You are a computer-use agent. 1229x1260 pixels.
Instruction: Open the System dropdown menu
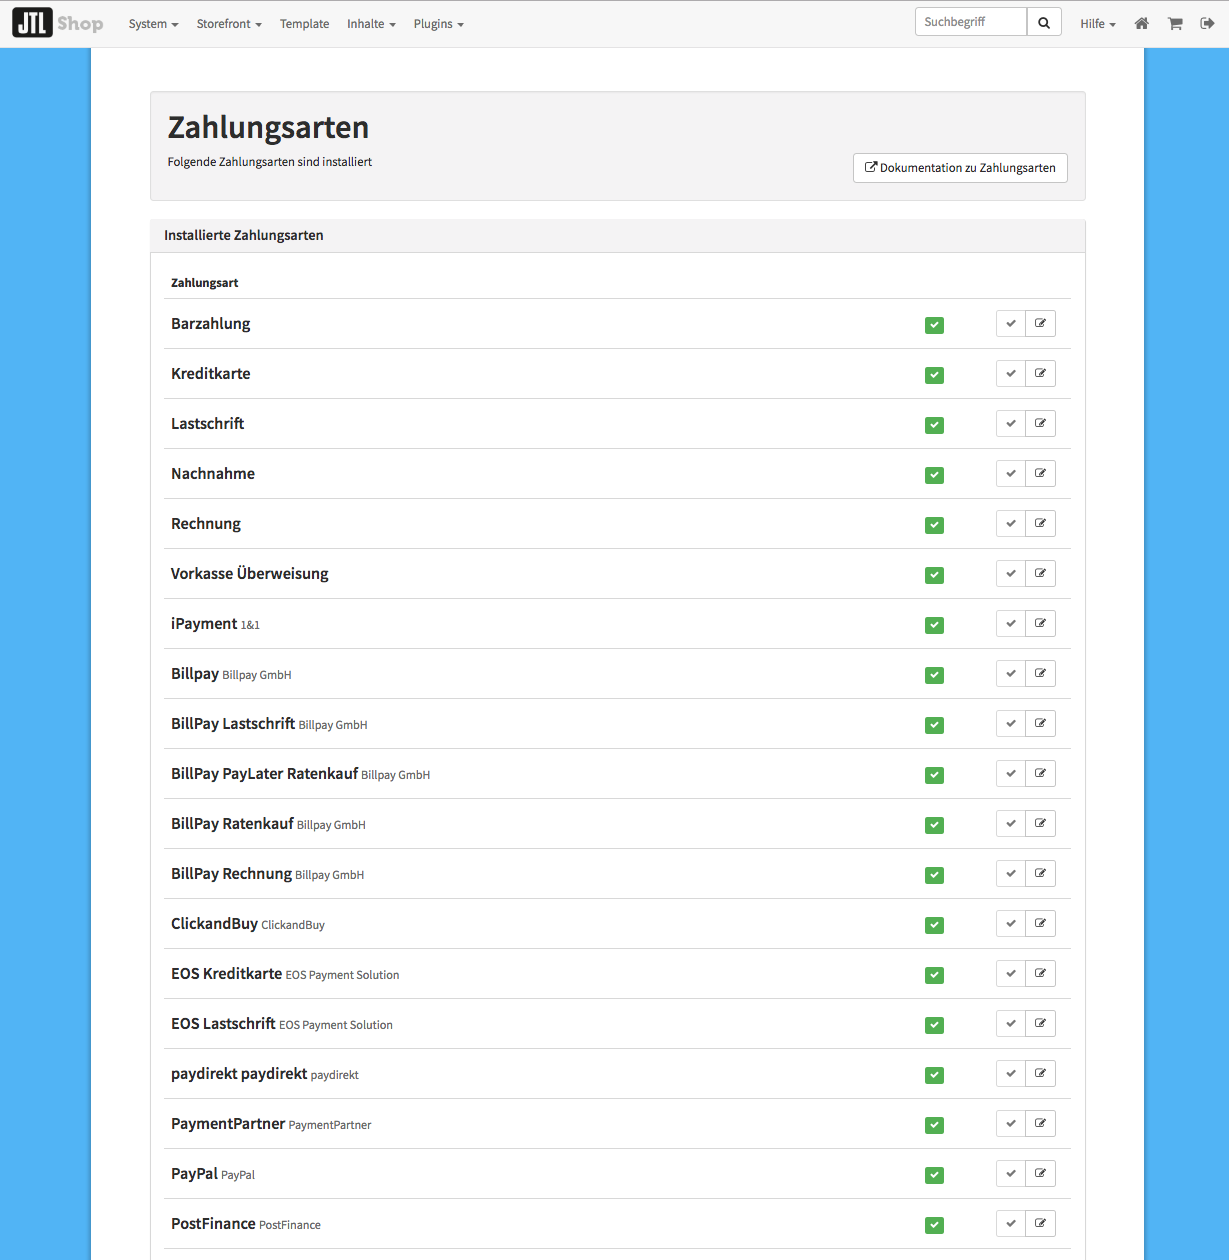point(153,24)
